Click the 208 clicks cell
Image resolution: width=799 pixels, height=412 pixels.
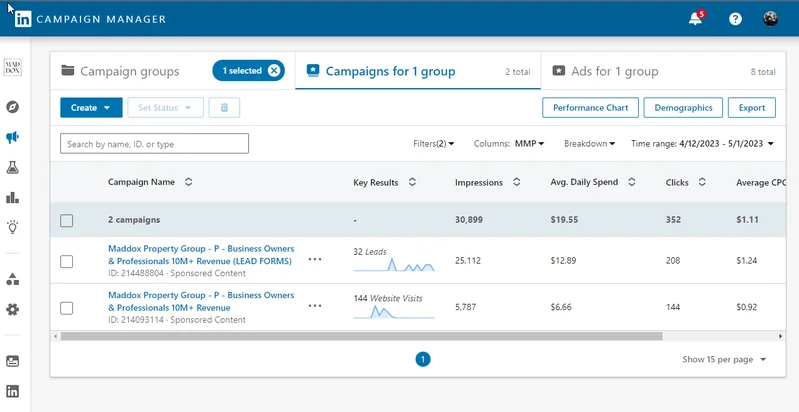coord(673,261)
